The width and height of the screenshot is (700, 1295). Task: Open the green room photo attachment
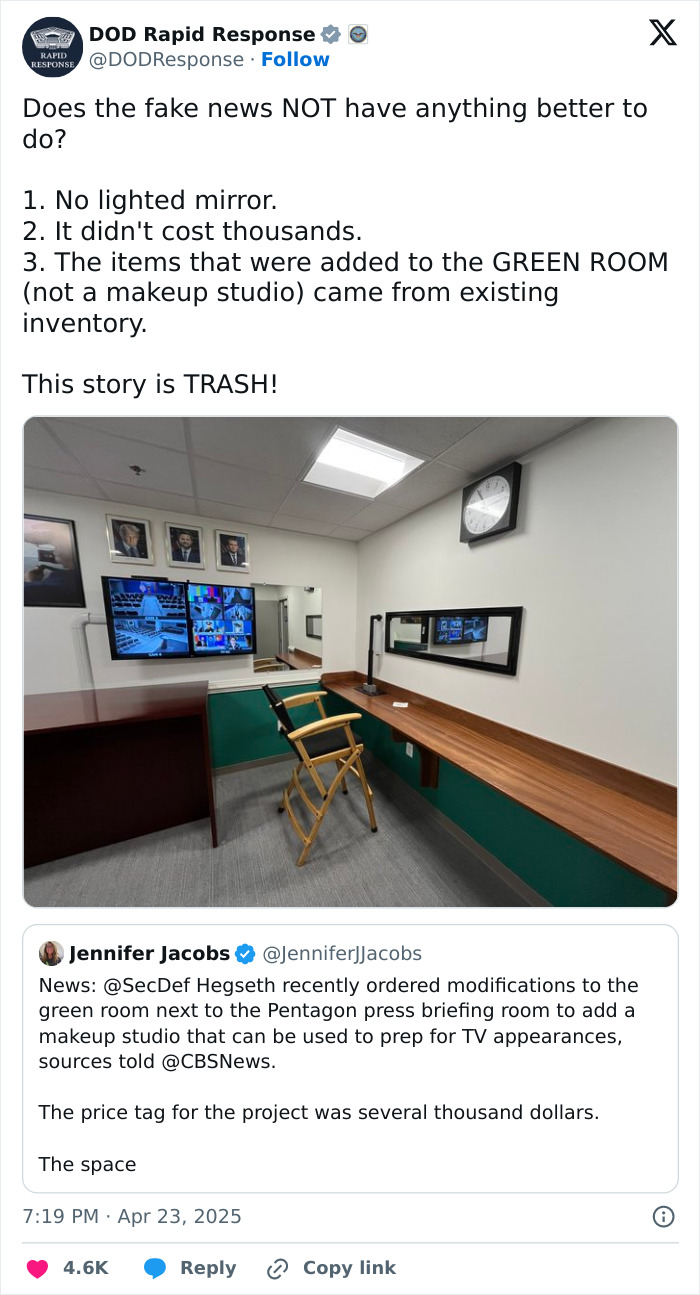(x=350, y=662)
